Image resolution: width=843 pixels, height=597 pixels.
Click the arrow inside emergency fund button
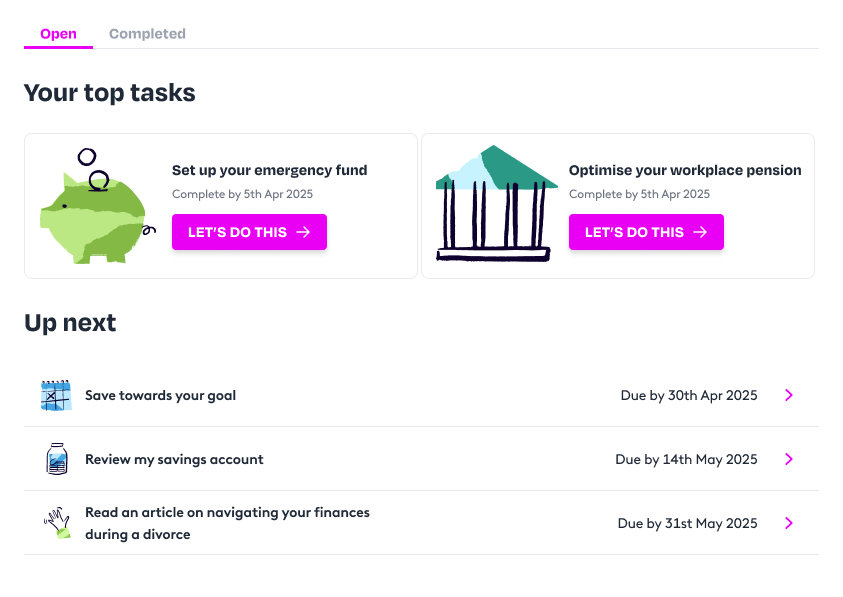[304, 232]
